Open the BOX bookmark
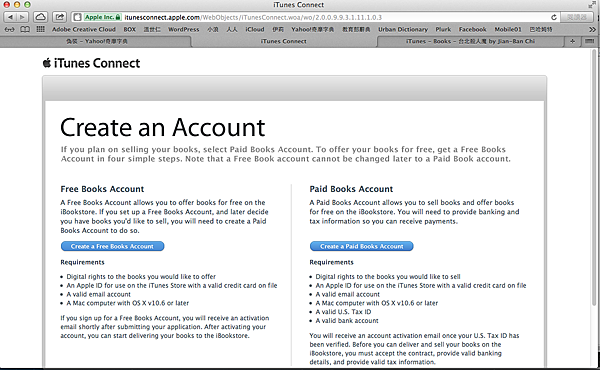 click(x=129, y=29)
